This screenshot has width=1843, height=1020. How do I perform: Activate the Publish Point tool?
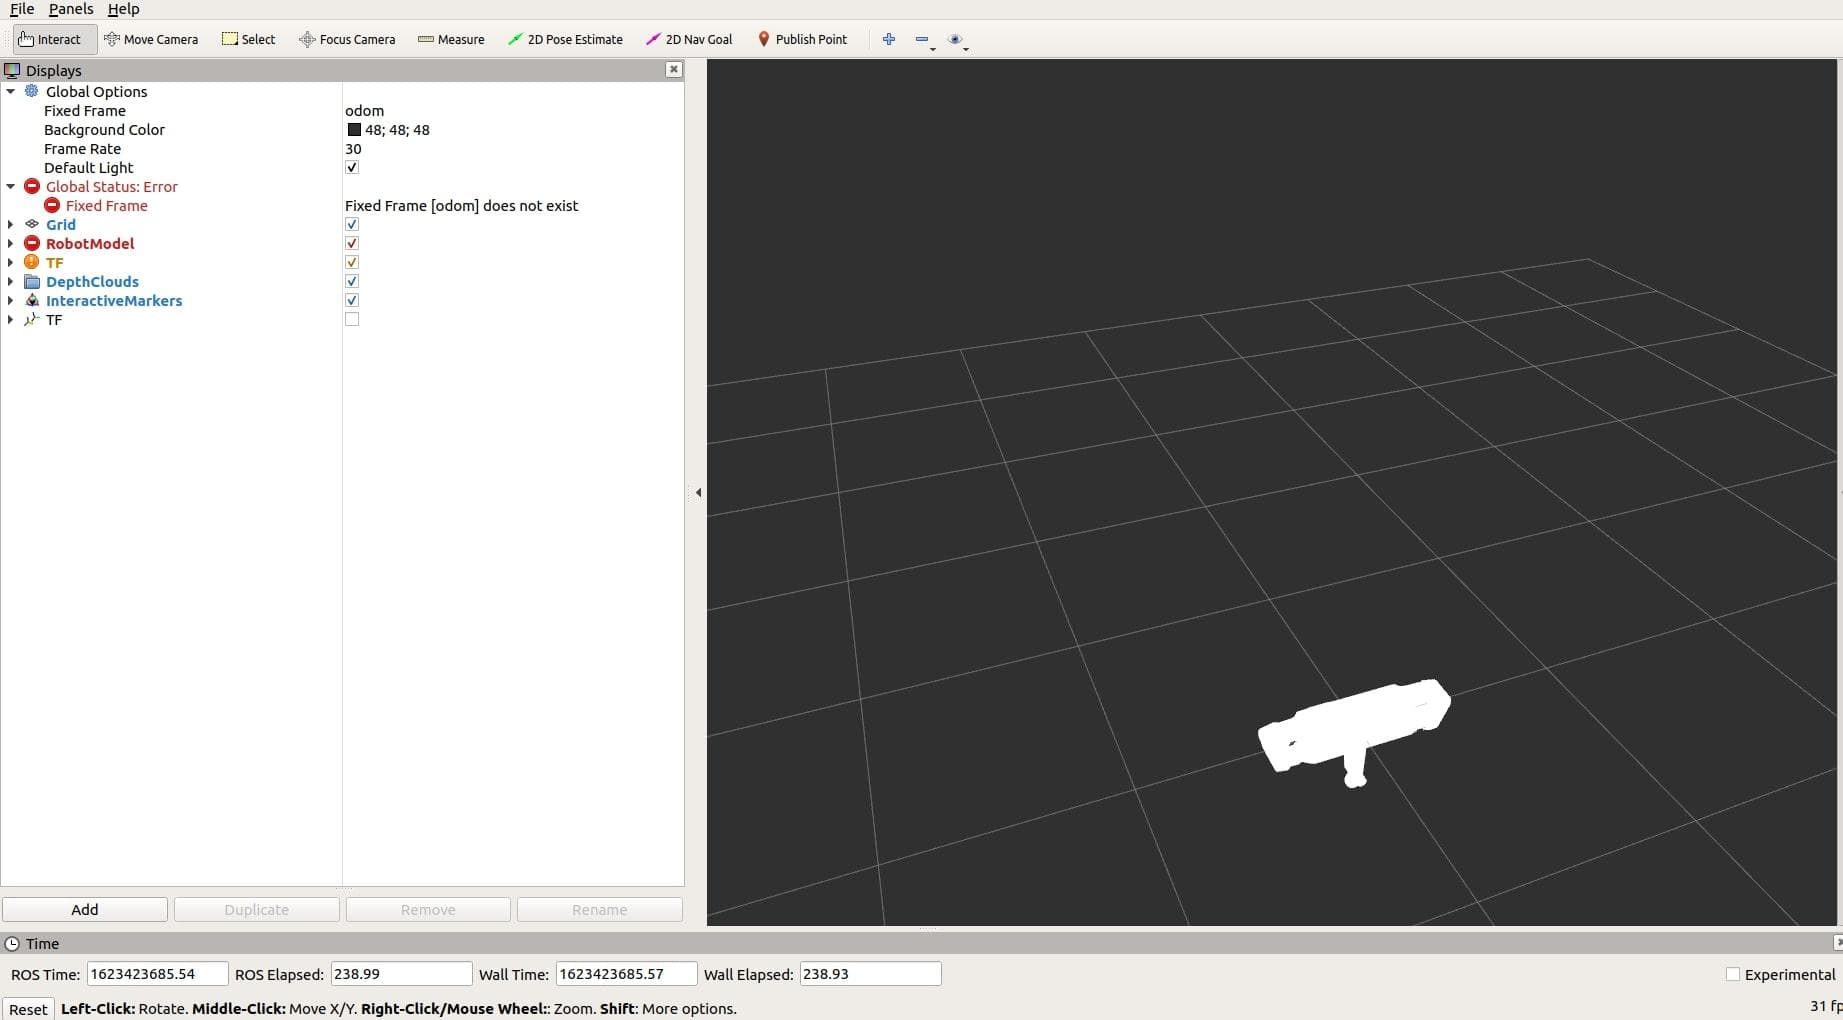pos(802,39)
